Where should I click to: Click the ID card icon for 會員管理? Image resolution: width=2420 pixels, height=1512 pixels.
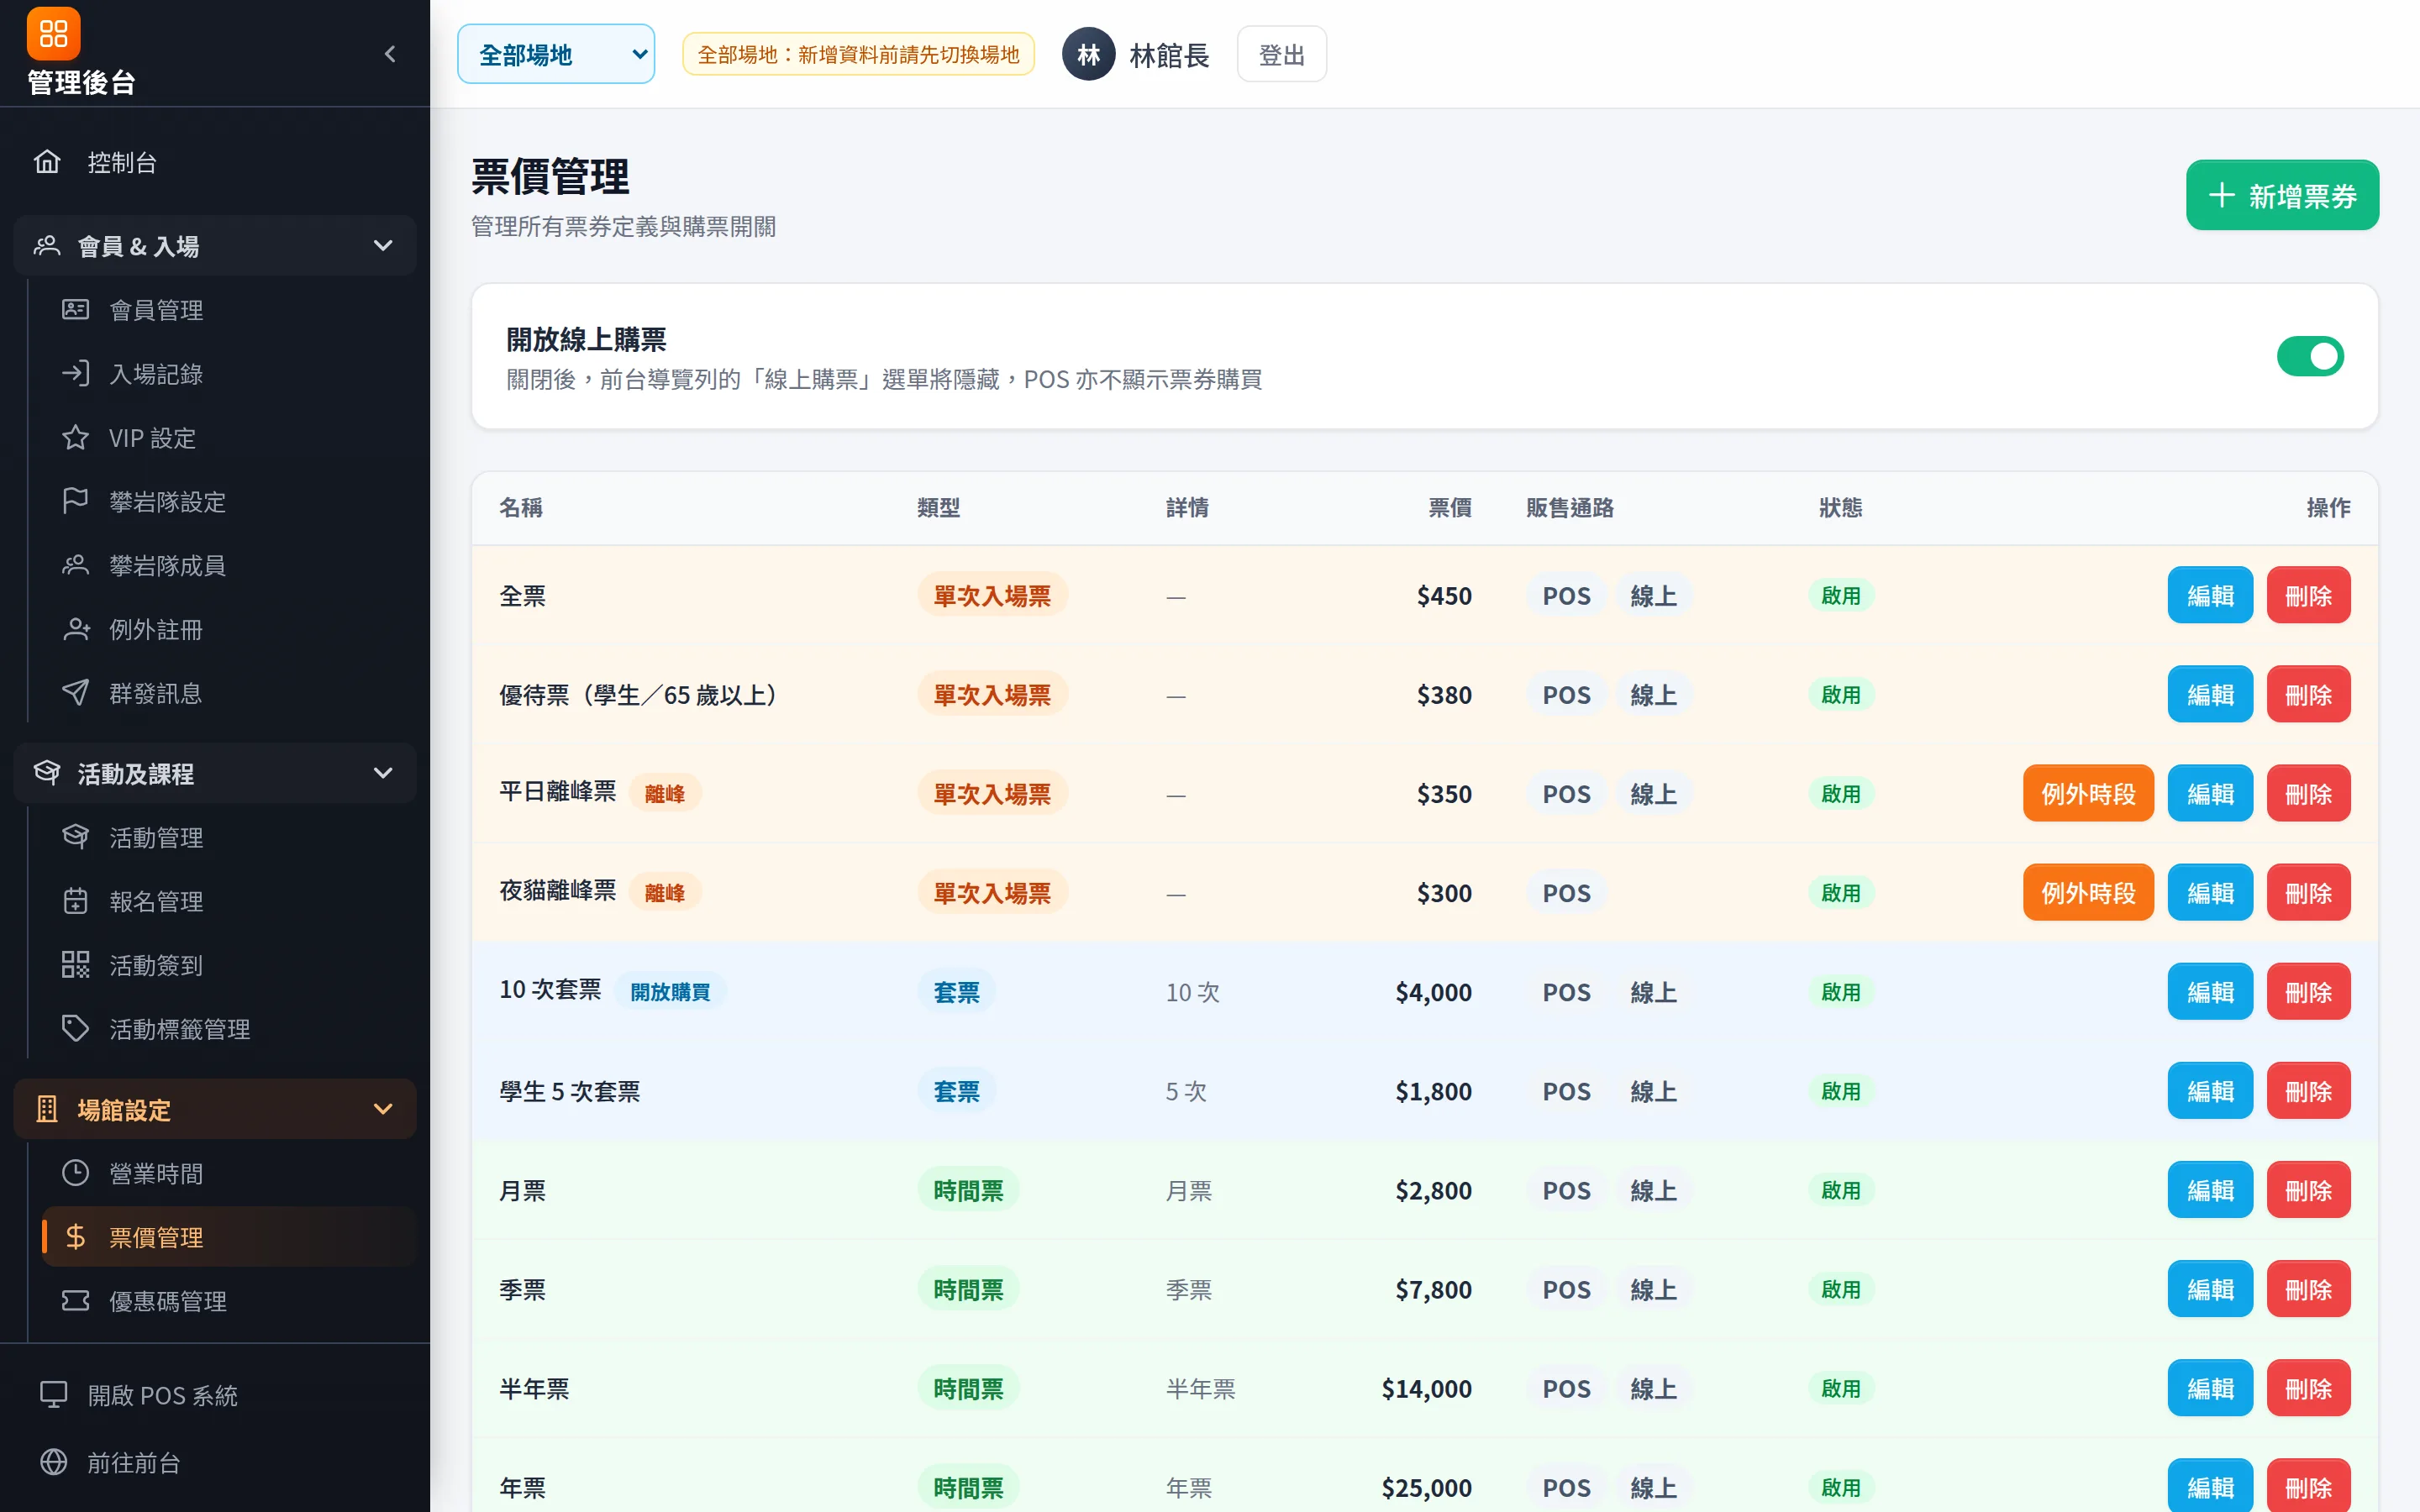75,310
